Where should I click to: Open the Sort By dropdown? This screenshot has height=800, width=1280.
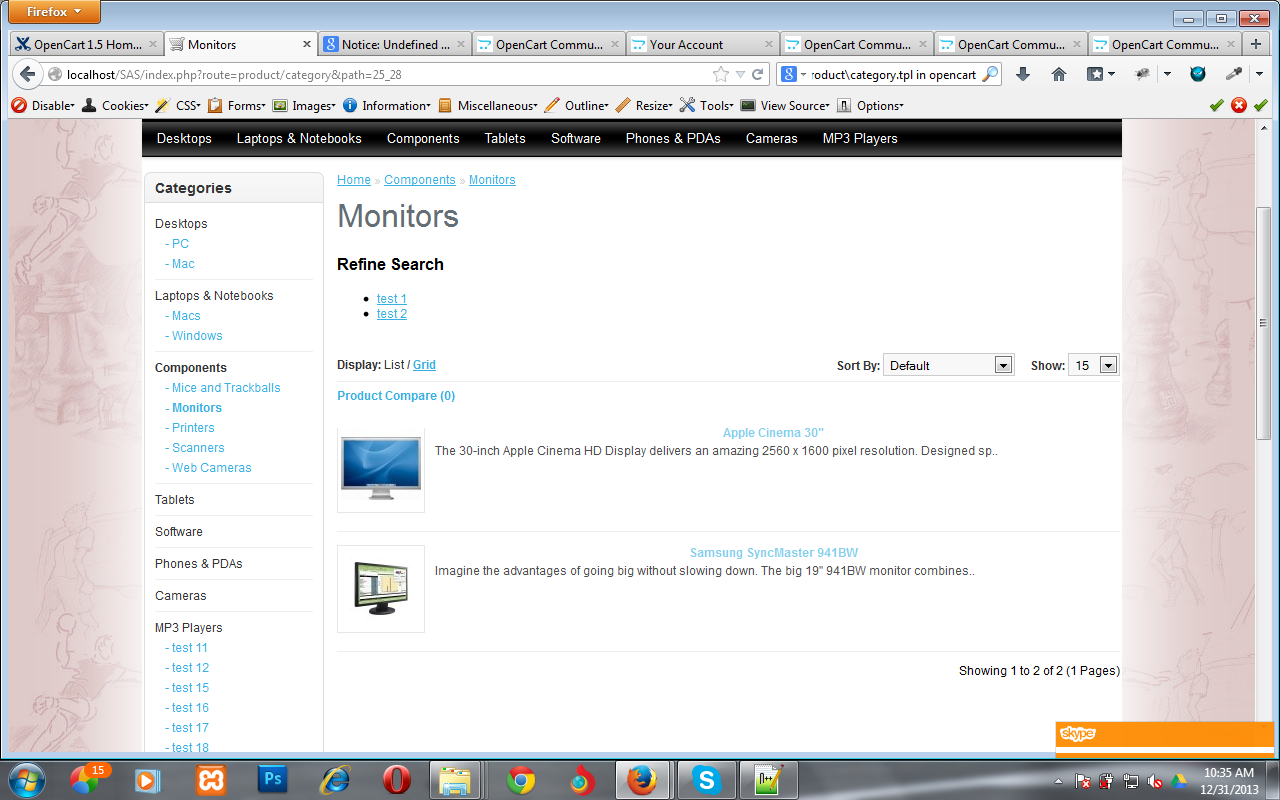(948, 365)
